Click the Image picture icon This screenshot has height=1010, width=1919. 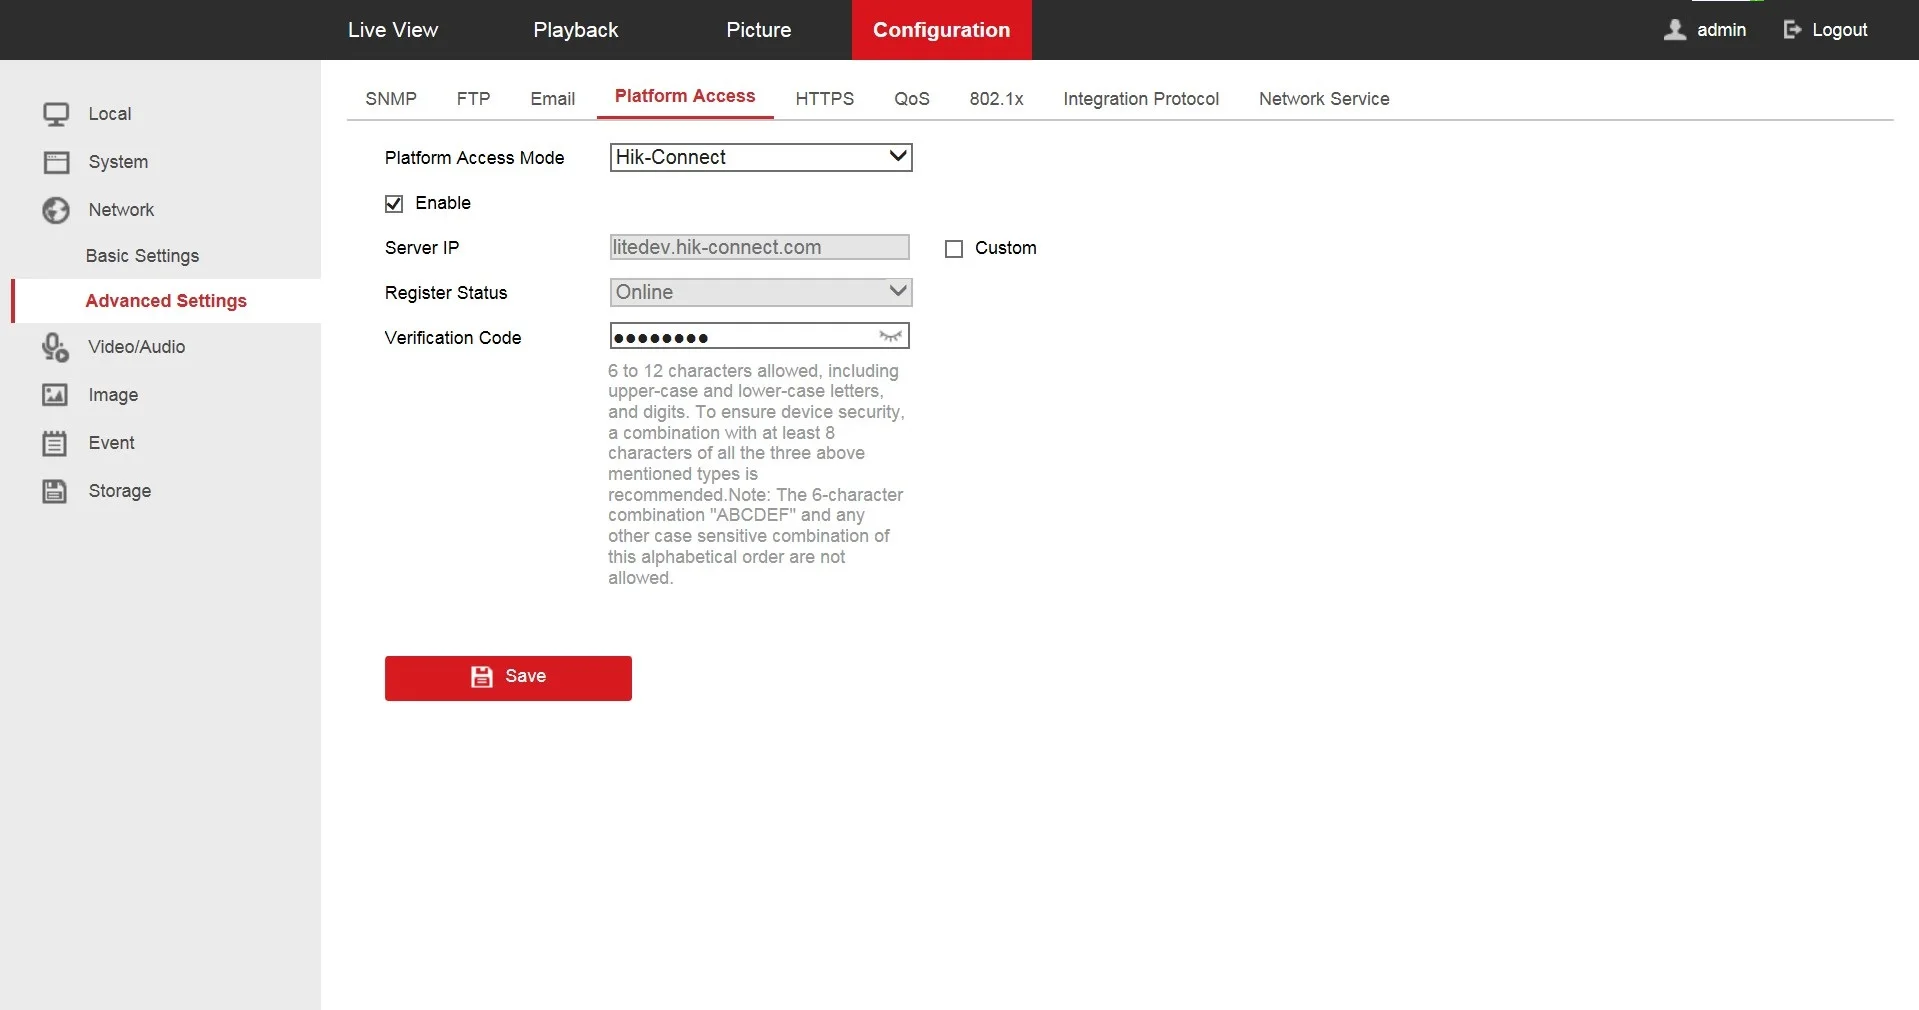(55, 395)
